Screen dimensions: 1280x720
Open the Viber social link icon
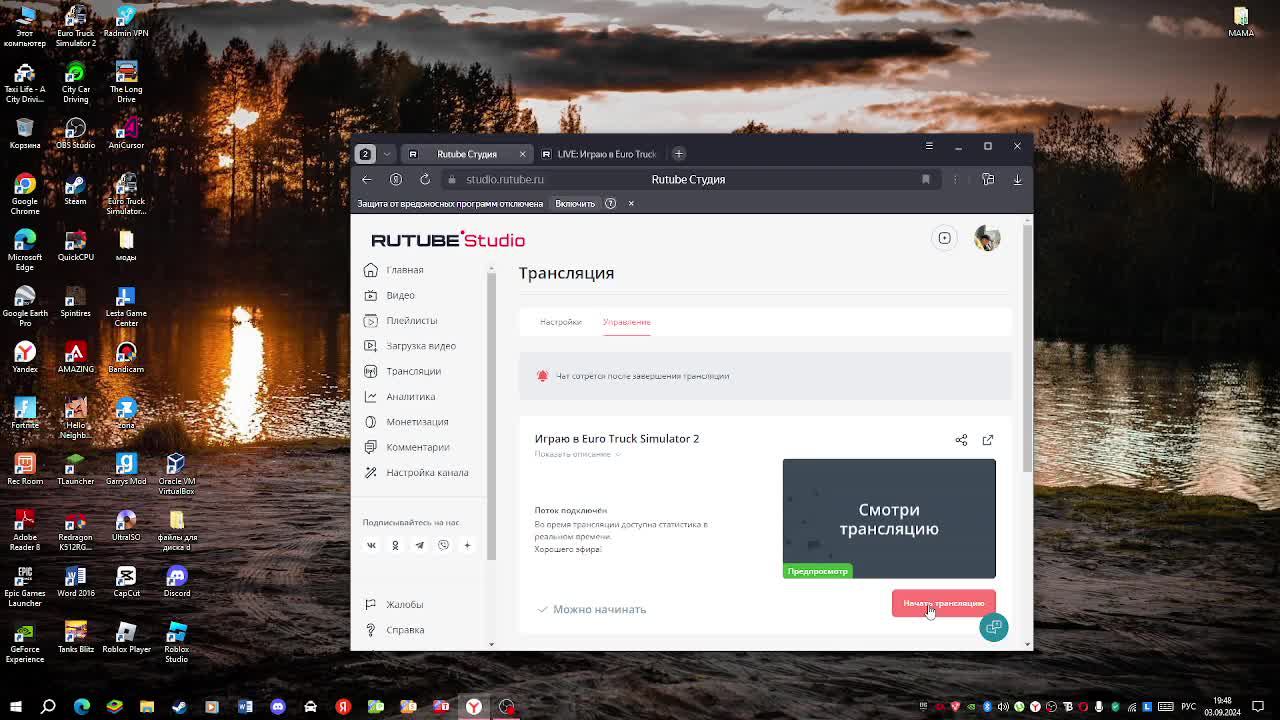click(443, 545)
